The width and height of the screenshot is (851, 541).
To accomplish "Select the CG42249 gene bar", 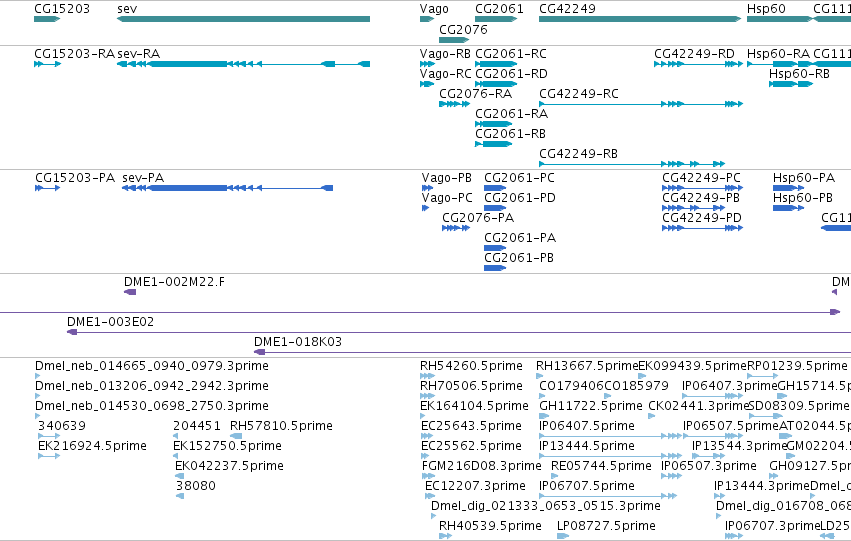I will 640,19.
